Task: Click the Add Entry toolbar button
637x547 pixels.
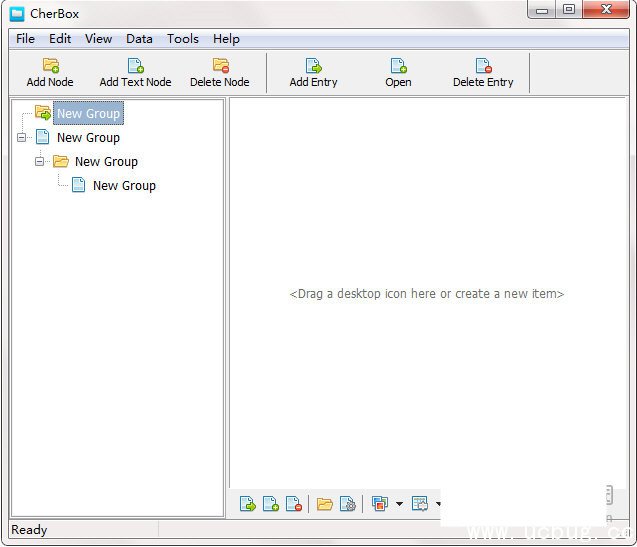Action: [x=313, y=73]
